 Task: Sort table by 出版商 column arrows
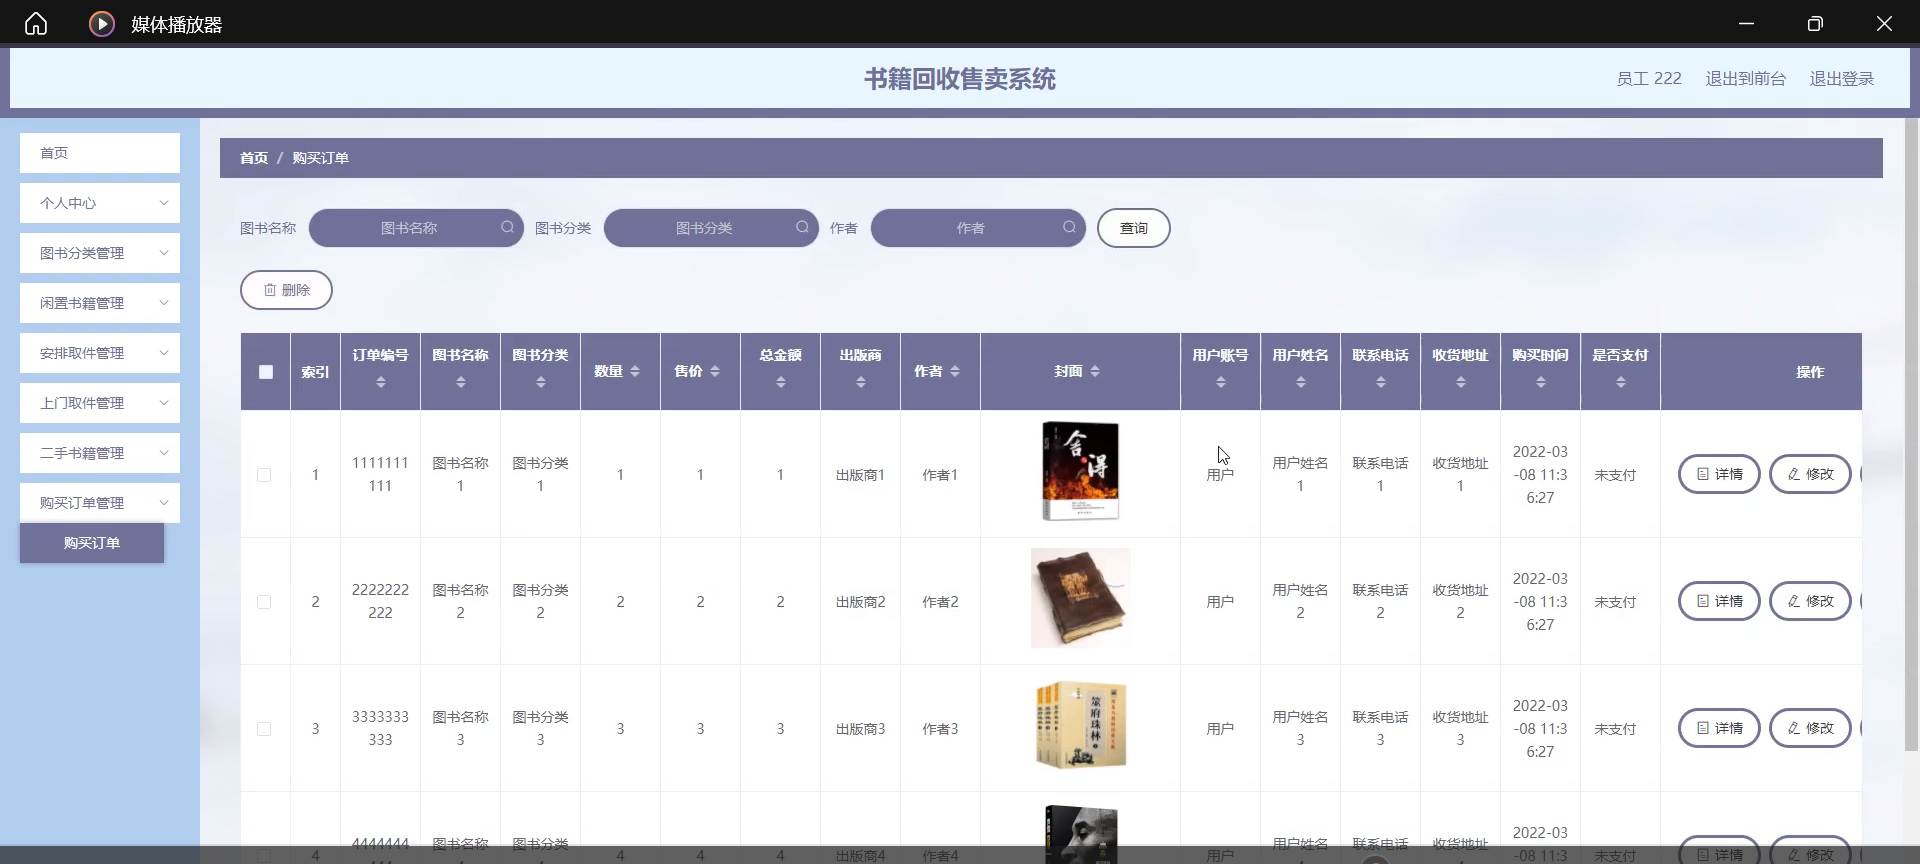pyautogui.click(x=860, y=382)
